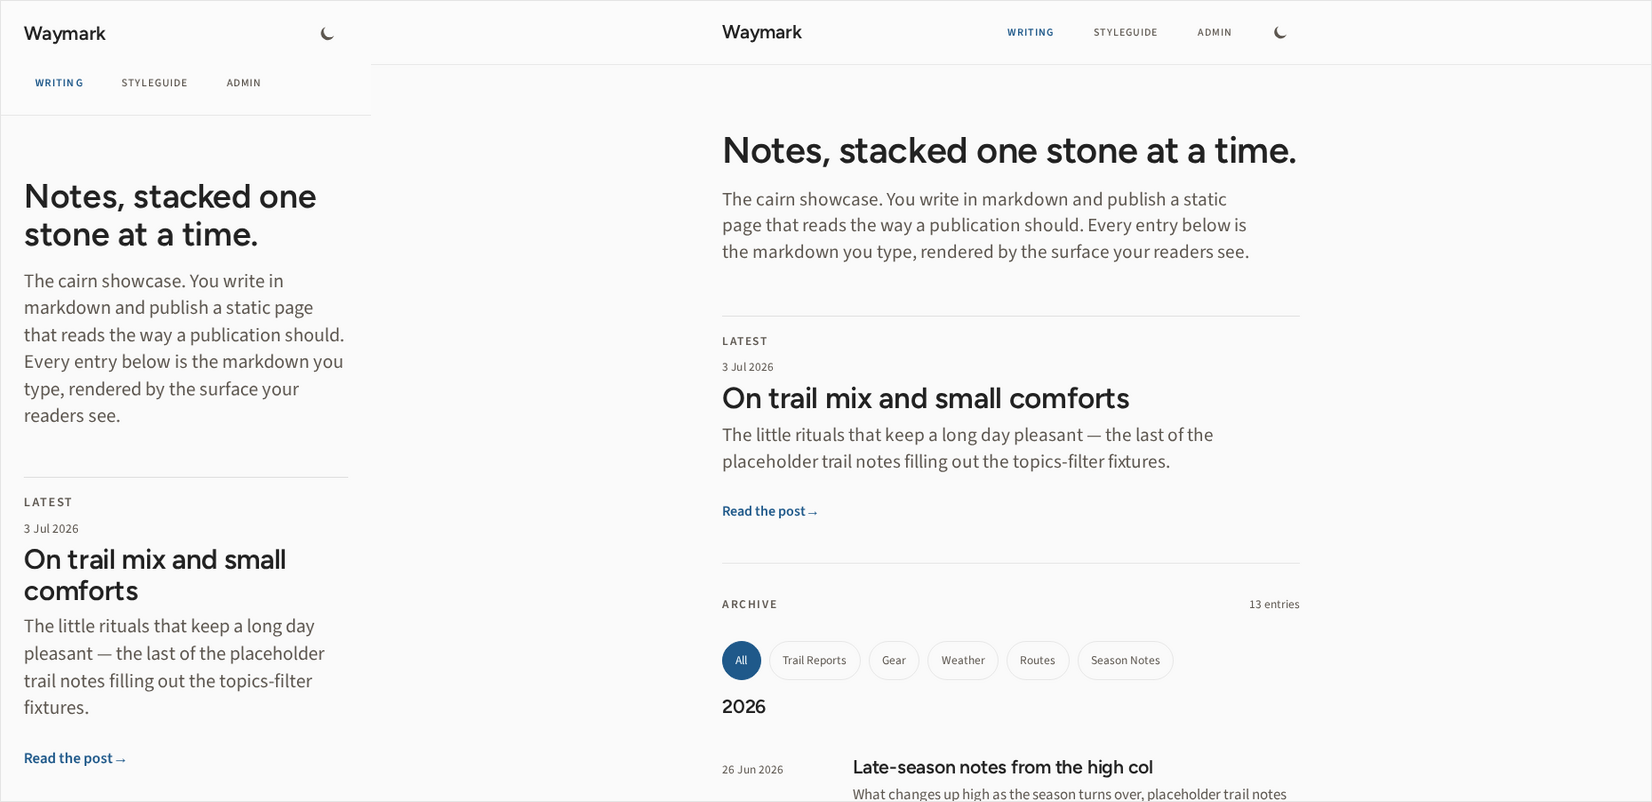Click the ARCHIVE section label
This screenshot has height=802, width=1652.
pyautogui.click(x=749, y=605)
